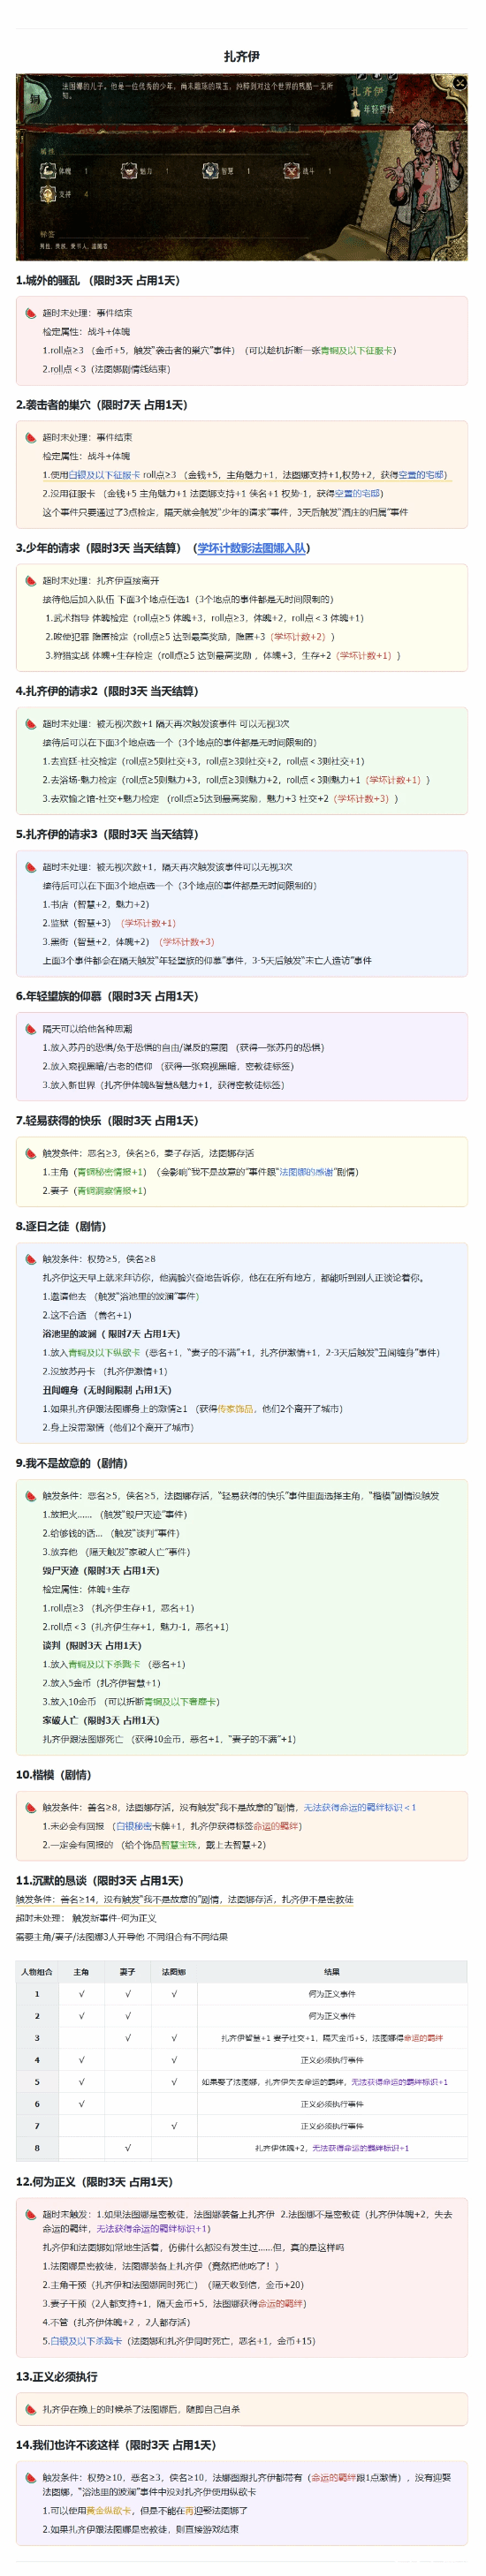This screenshot has height=2576, width=486.
Task: Click the watermelon icon in the 我们也许不该这样 callout
Action: coord(31,2477)
